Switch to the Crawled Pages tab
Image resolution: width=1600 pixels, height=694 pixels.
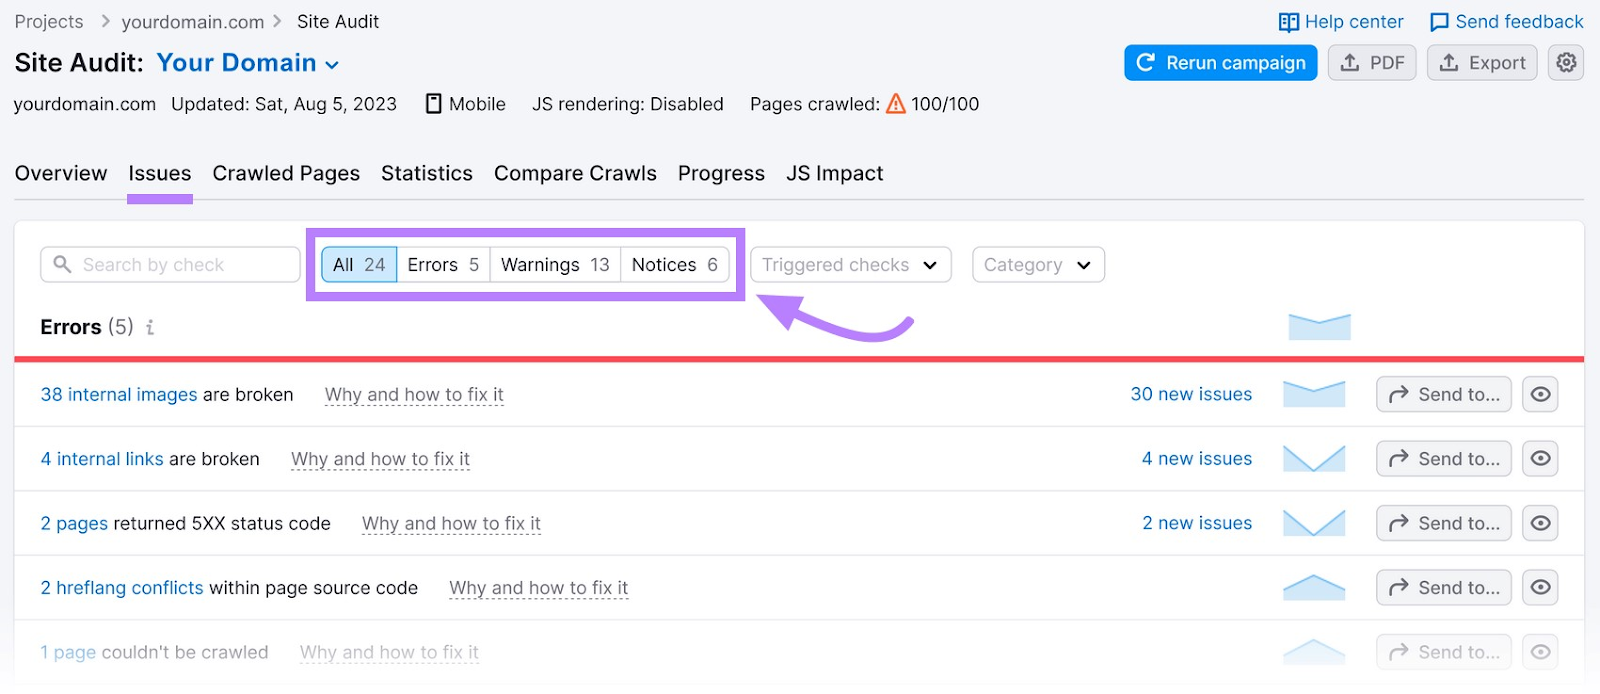coord(286,173)
